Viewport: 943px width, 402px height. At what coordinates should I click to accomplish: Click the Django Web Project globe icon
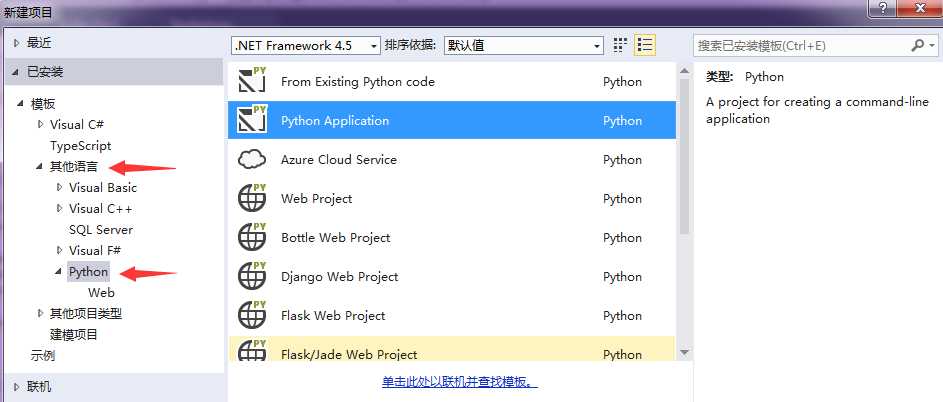click(x=252, y=276)
